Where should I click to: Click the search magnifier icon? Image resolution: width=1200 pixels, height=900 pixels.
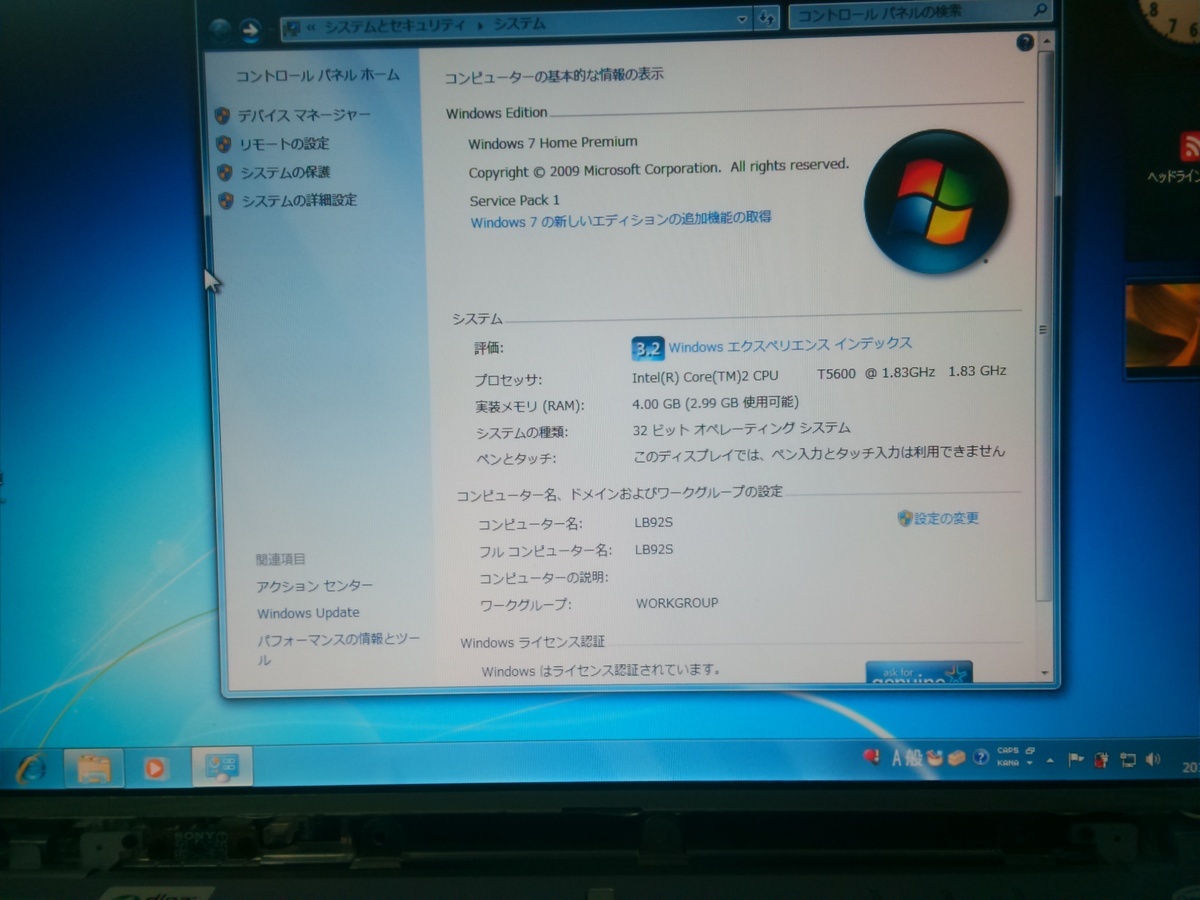pyautogui.click(x=1041, y=12)
